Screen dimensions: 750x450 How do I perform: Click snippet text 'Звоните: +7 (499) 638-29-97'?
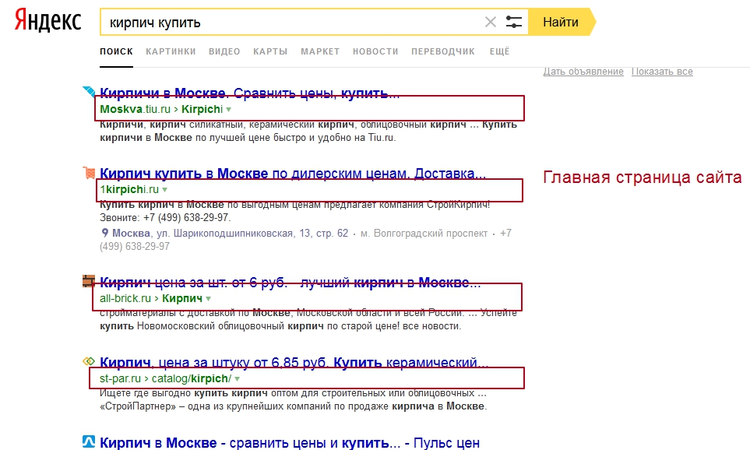165,218
